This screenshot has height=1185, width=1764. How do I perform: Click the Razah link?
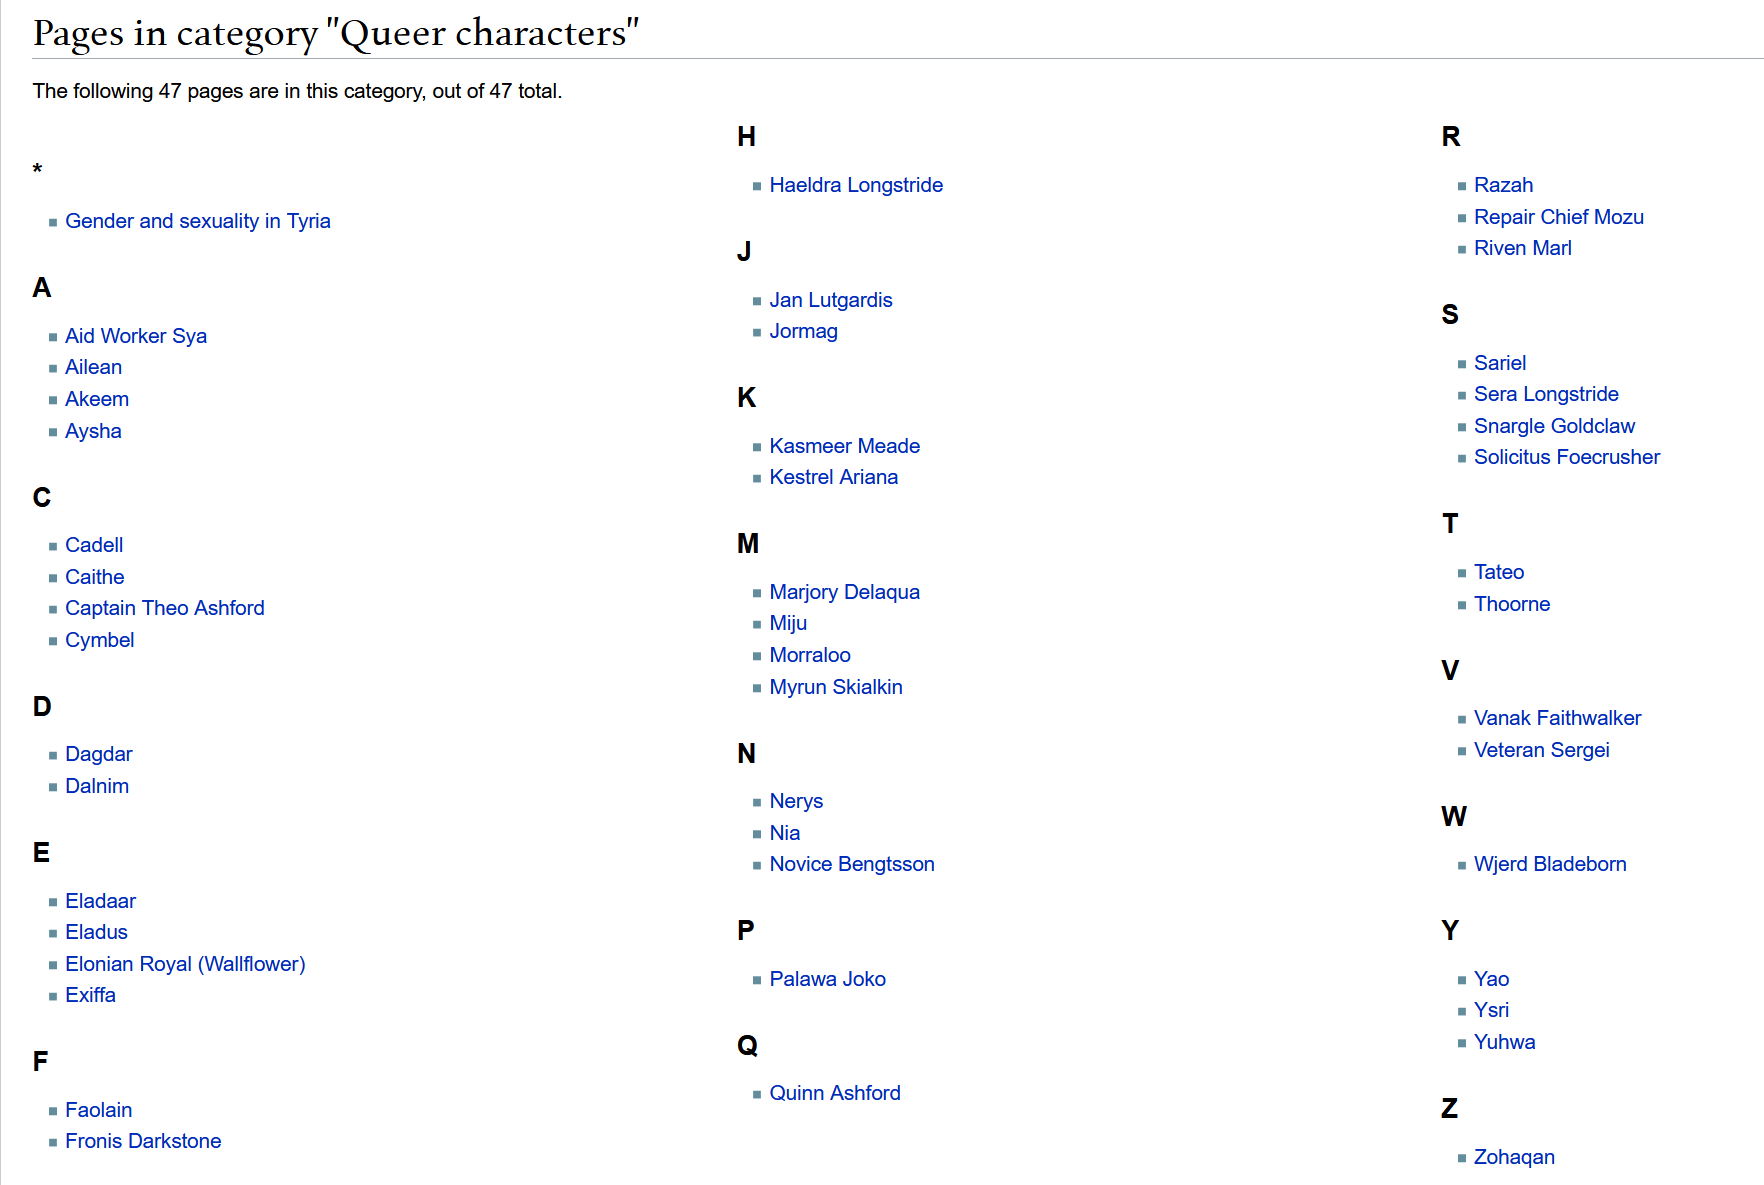(1503, 185)
